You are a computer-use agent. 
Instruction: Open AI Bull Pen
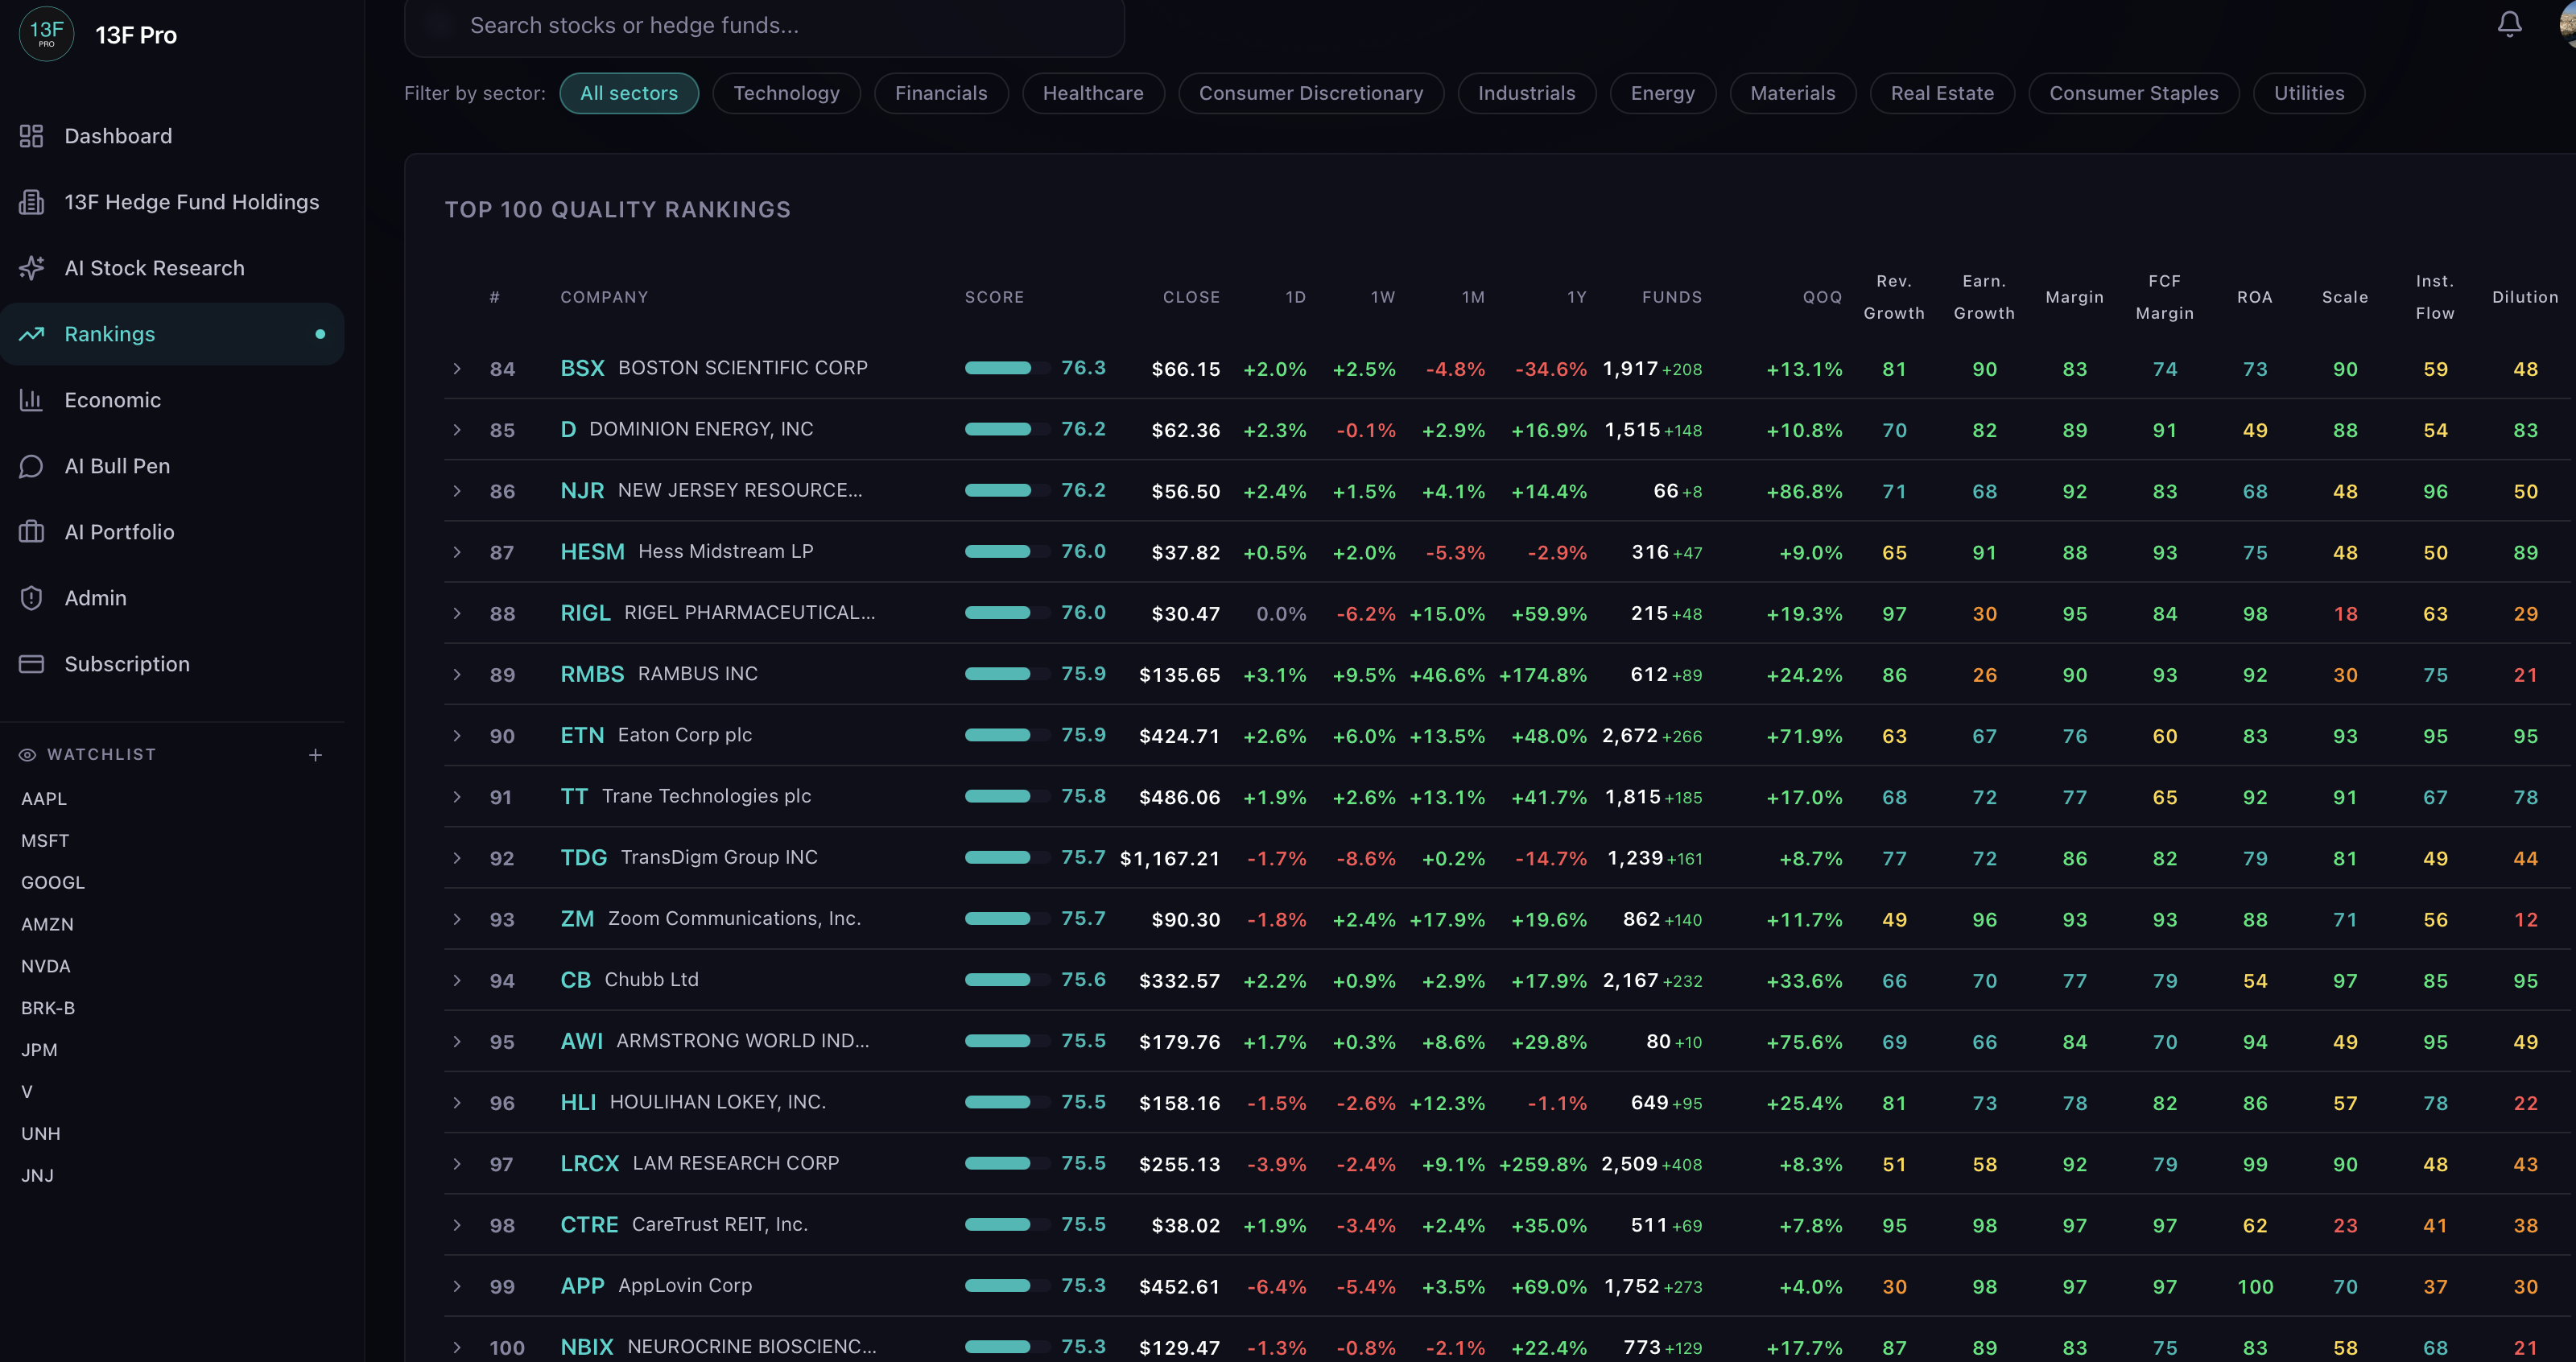[x=172, y=466]
